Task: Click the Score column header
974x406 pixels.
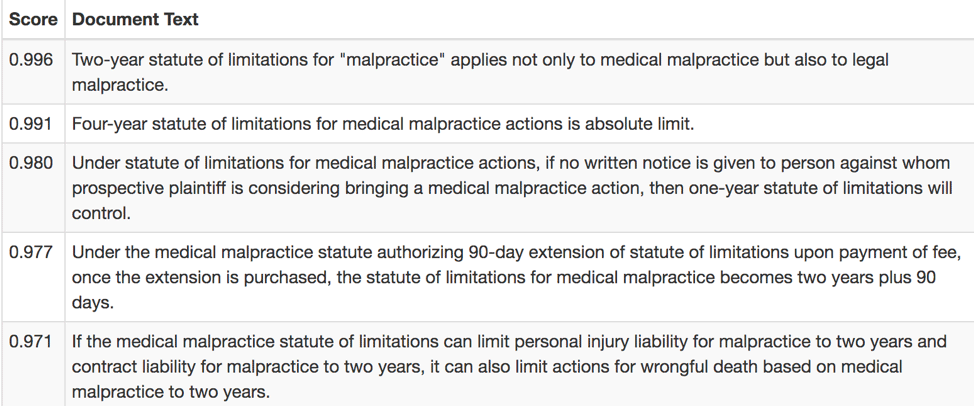Action: (x=33, y=19)
